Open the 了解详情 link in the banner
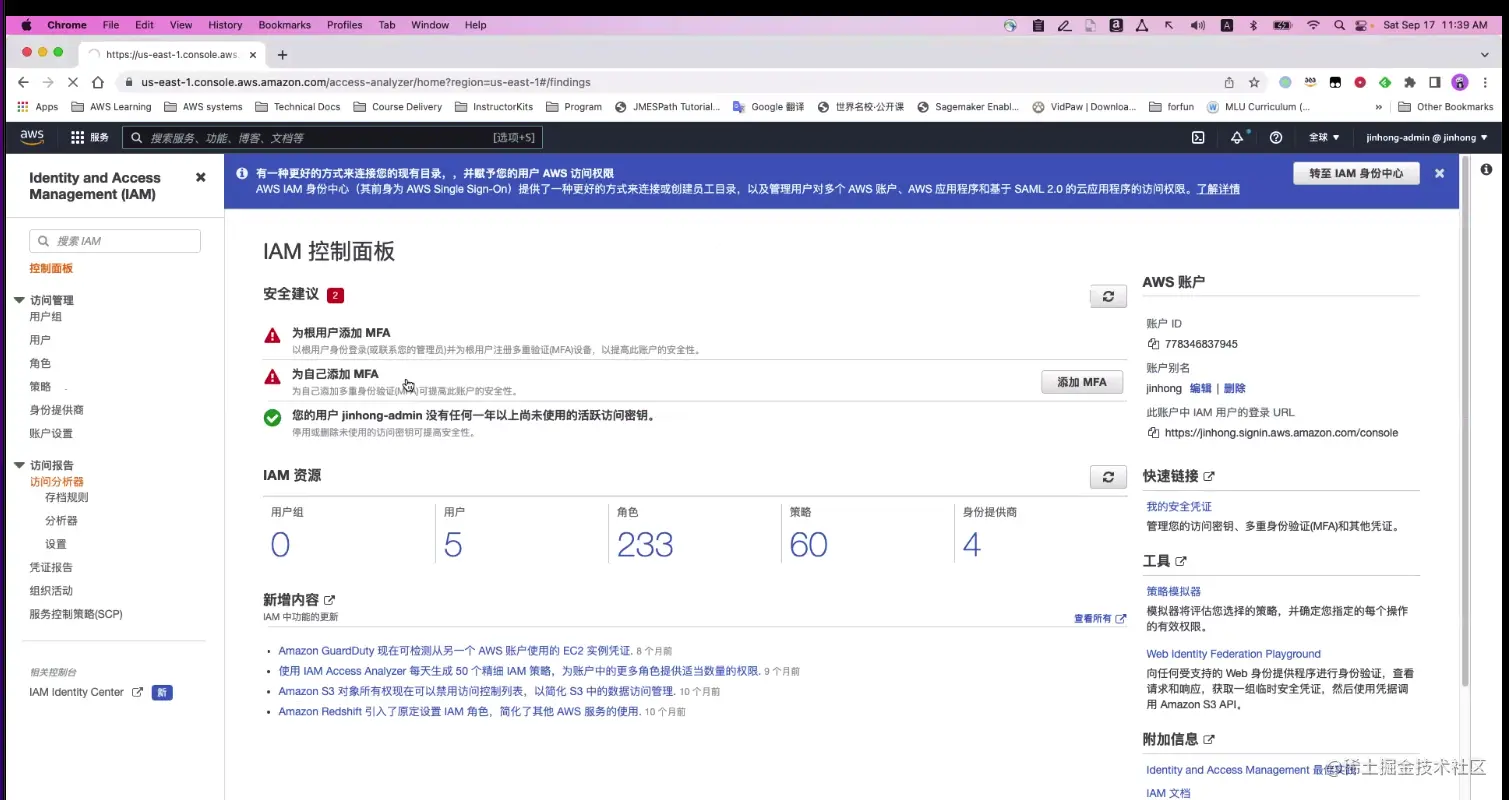This screenshot has width=1509, height=800. point(1218,189)
